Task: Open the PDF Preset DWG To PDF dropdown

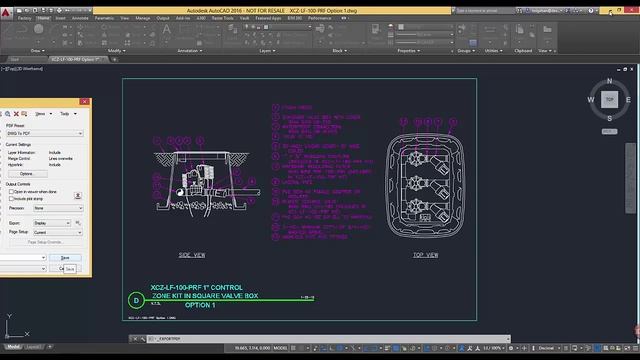Action: [x=44, y=133]
